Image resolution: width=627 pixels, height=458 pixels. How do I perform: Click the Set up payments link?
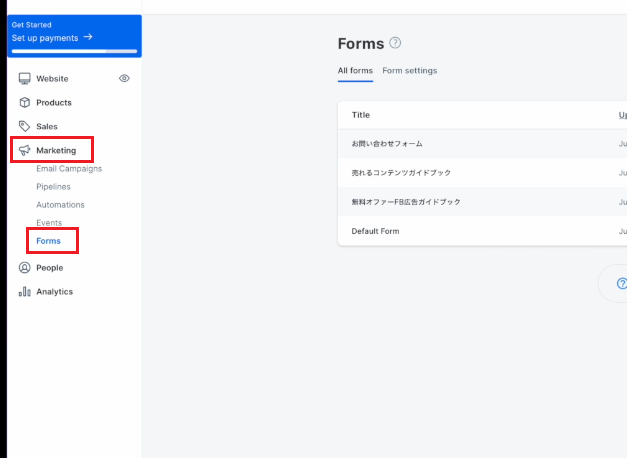pyautogui.click(x=45, y=38)
